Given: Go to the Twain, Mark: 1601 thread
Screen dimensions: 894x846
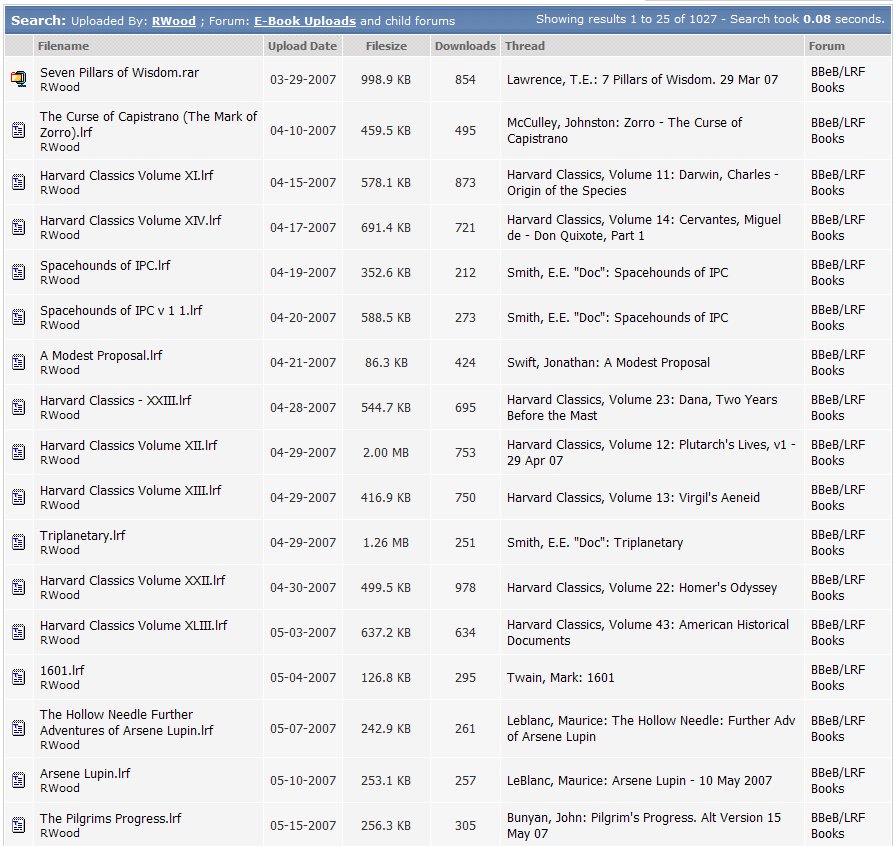Looking at the screenshot, I should point(560,678).
